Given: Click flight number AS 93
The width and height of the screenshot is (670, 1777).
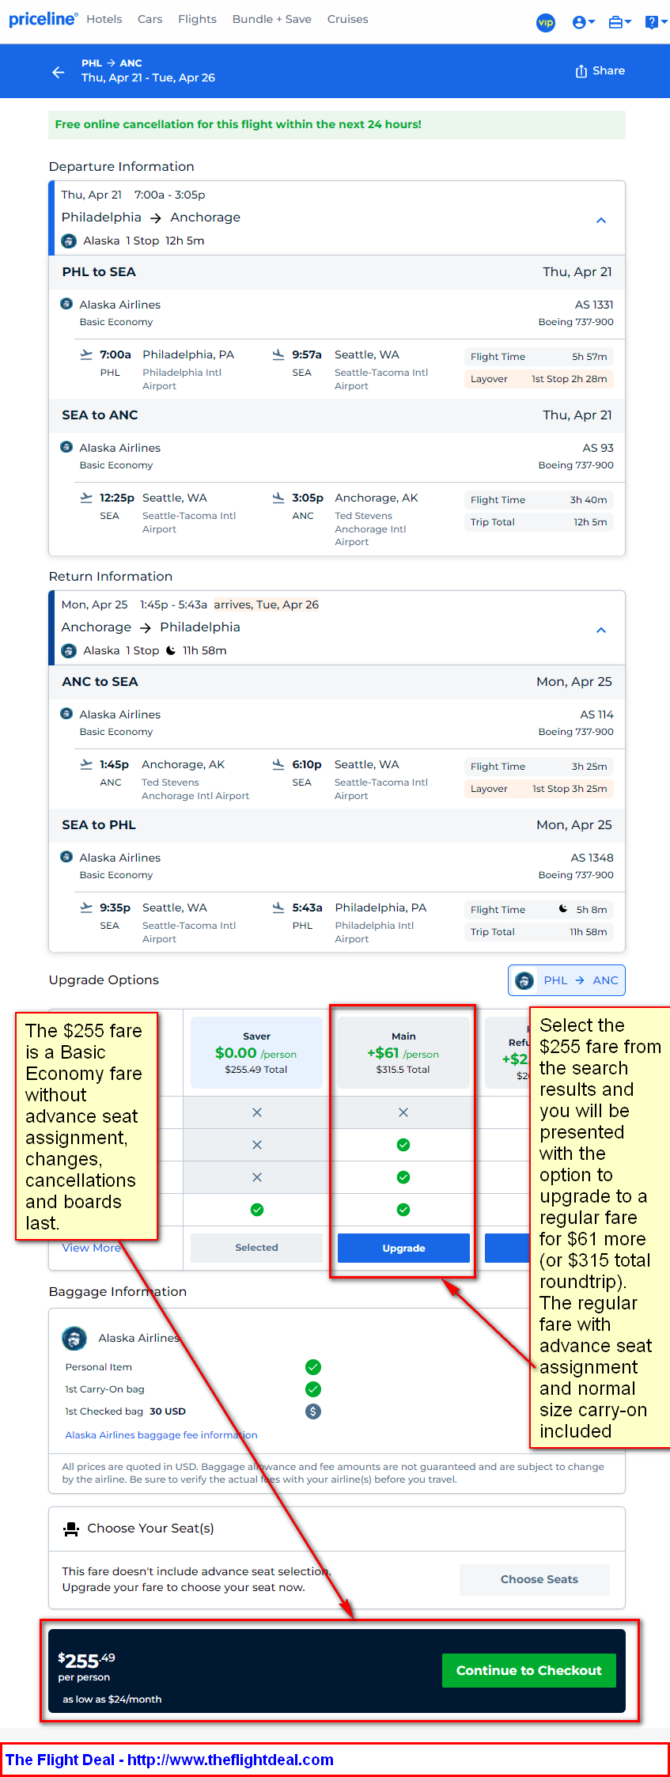Looking at the screenshot, I should pos(598,448).
